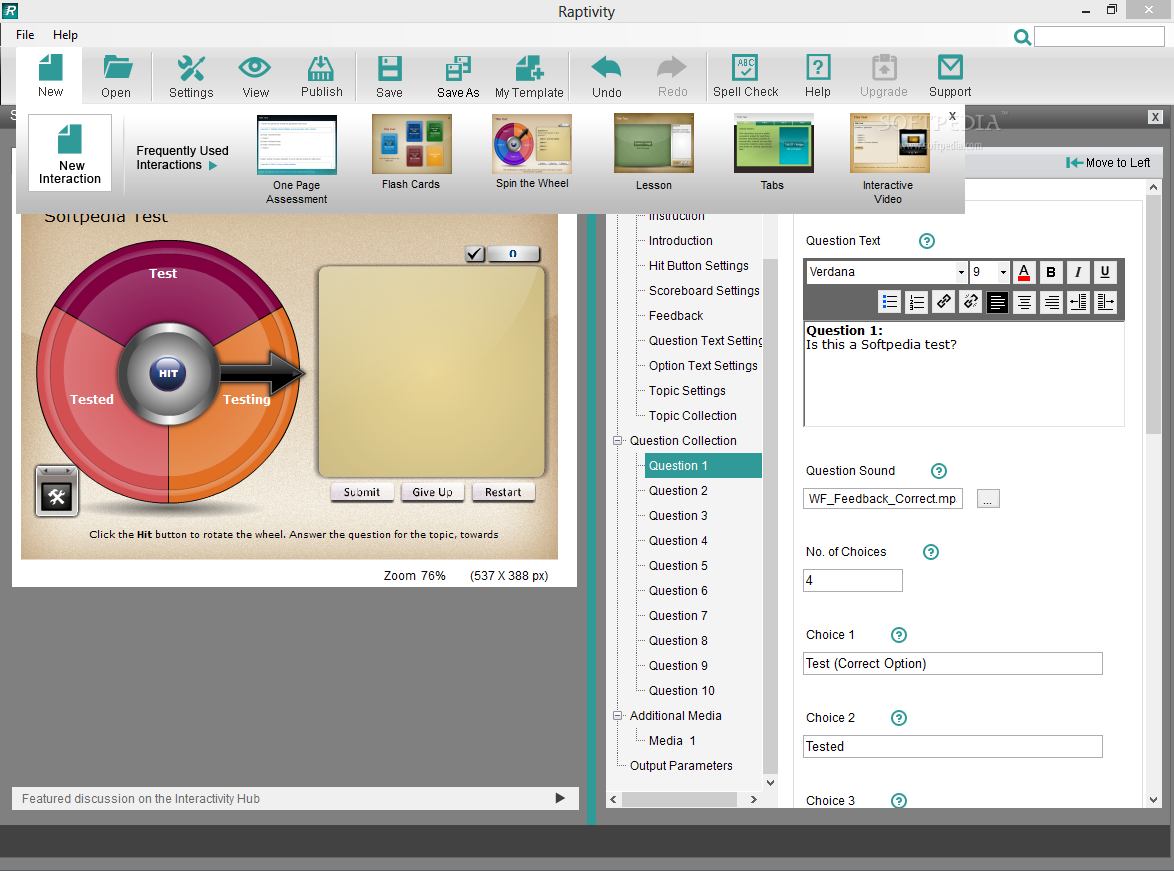Image resolution: width=1174 pixels, height=871 pixels.
Task: Click the Publish toolbar icon
Action: coord(321,76)
